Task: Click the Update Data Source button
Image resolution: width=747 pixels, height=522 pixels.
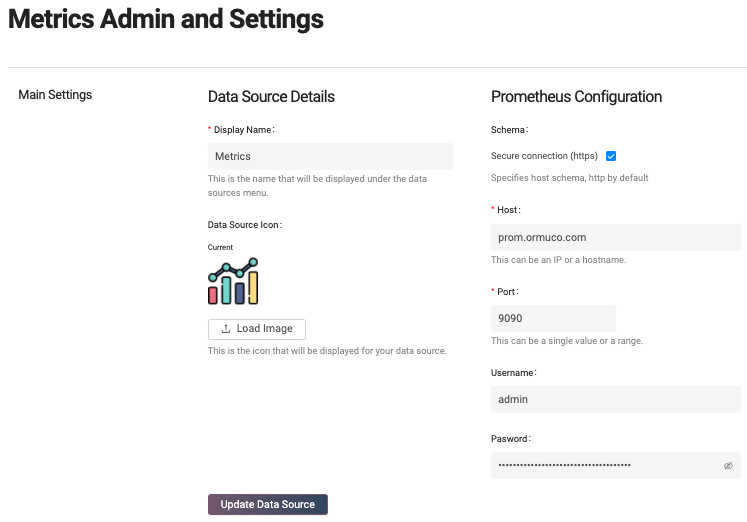Action: (267, 504)
